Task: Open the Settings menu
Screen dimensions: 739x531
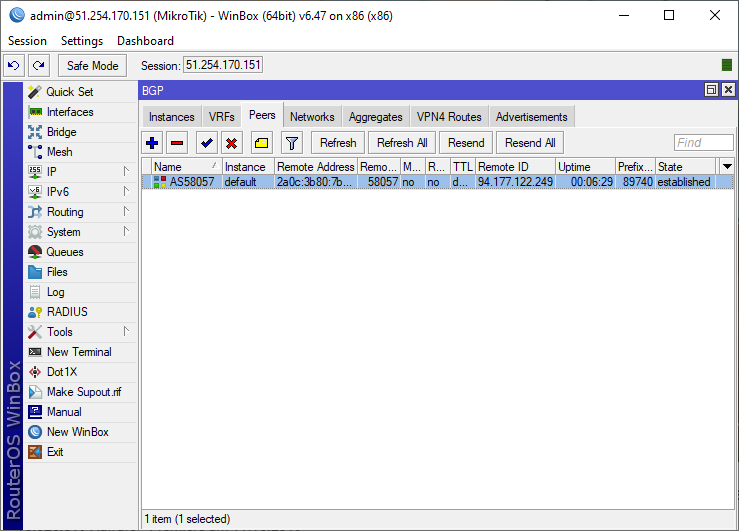Action: click(x=82, y=41)
